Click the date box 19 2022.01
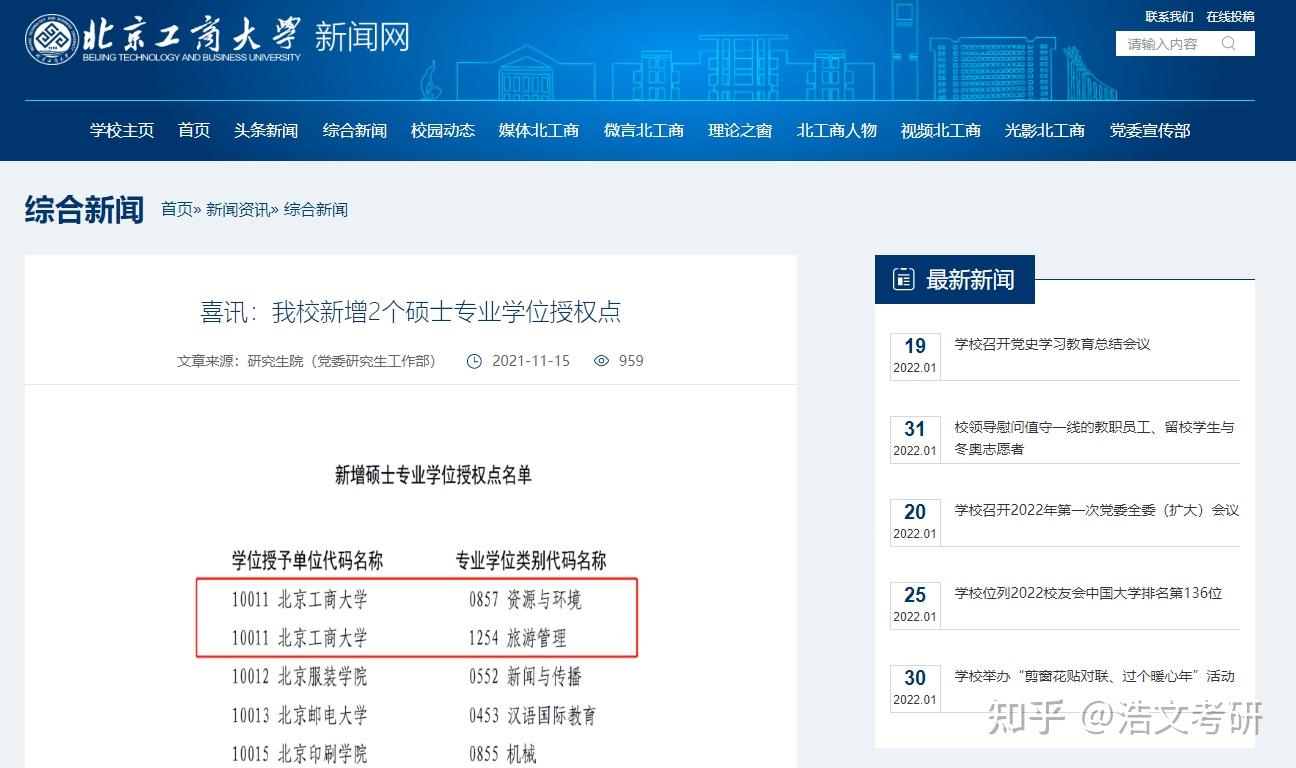This screenshot has height=768, width=1296. click(915, 355)
